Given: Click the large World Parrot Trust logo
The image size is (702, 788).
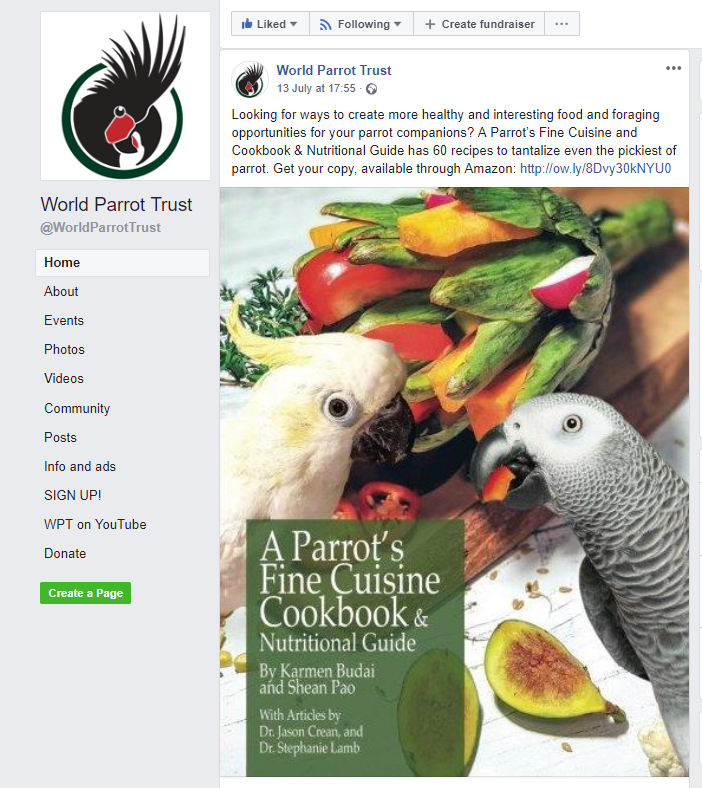Looking at the screenshot, I should point(125,96).
